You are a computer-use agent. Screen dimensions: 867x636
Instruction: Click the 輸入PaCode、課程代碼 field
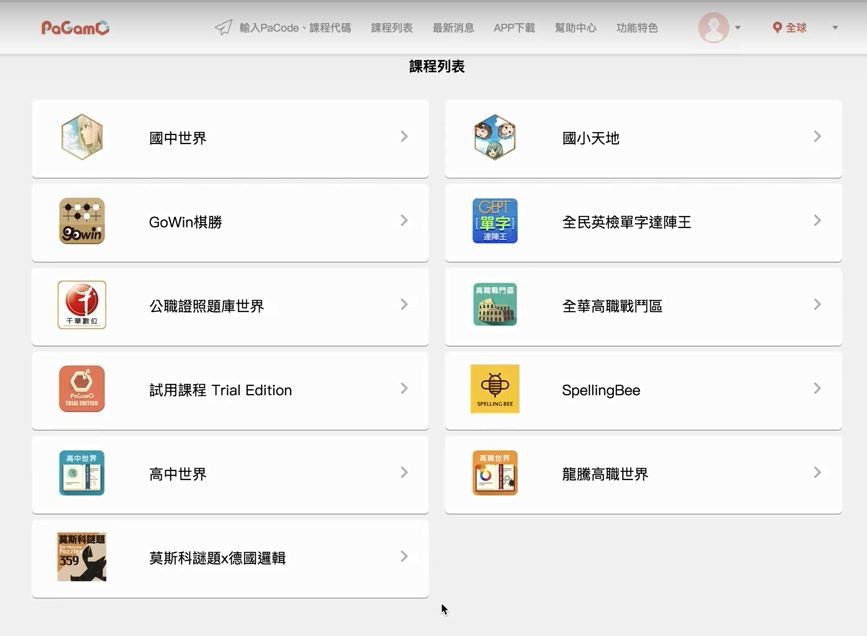tap(295, 28)
